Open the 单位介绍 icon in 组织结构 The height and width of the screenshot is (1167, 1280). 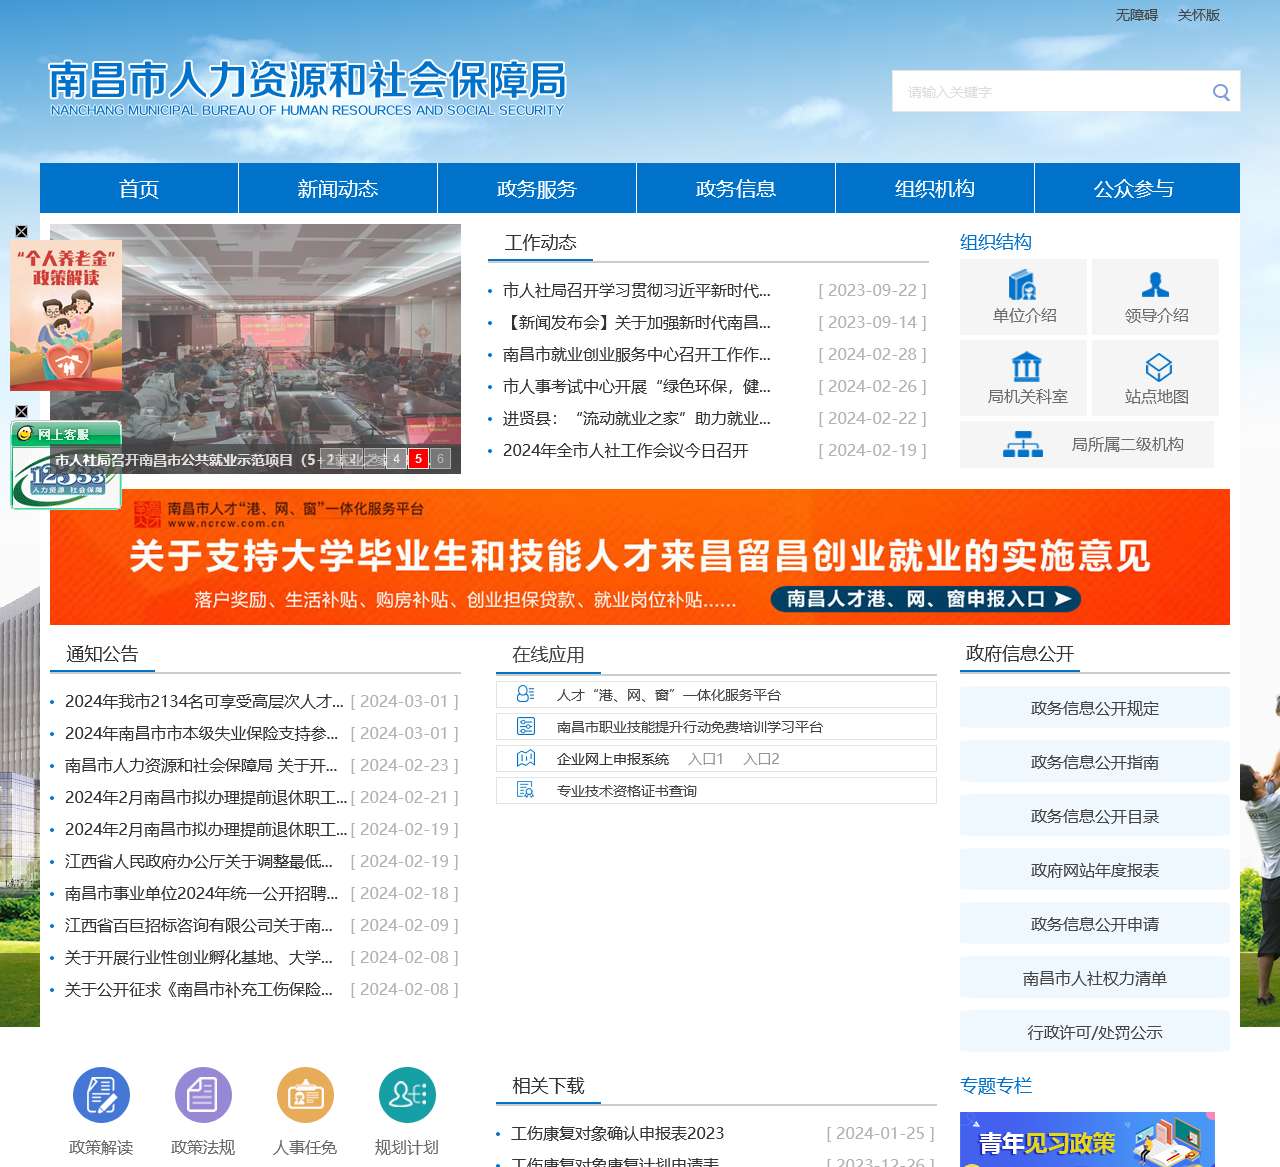(x=1021, y=284)
